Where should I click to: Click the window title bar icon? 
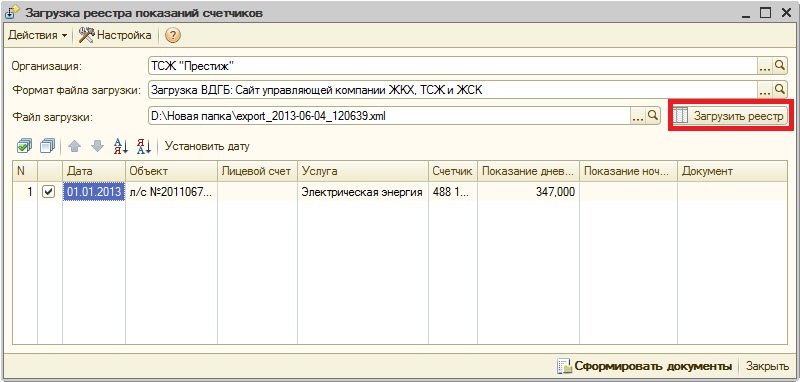pos(12,13)
